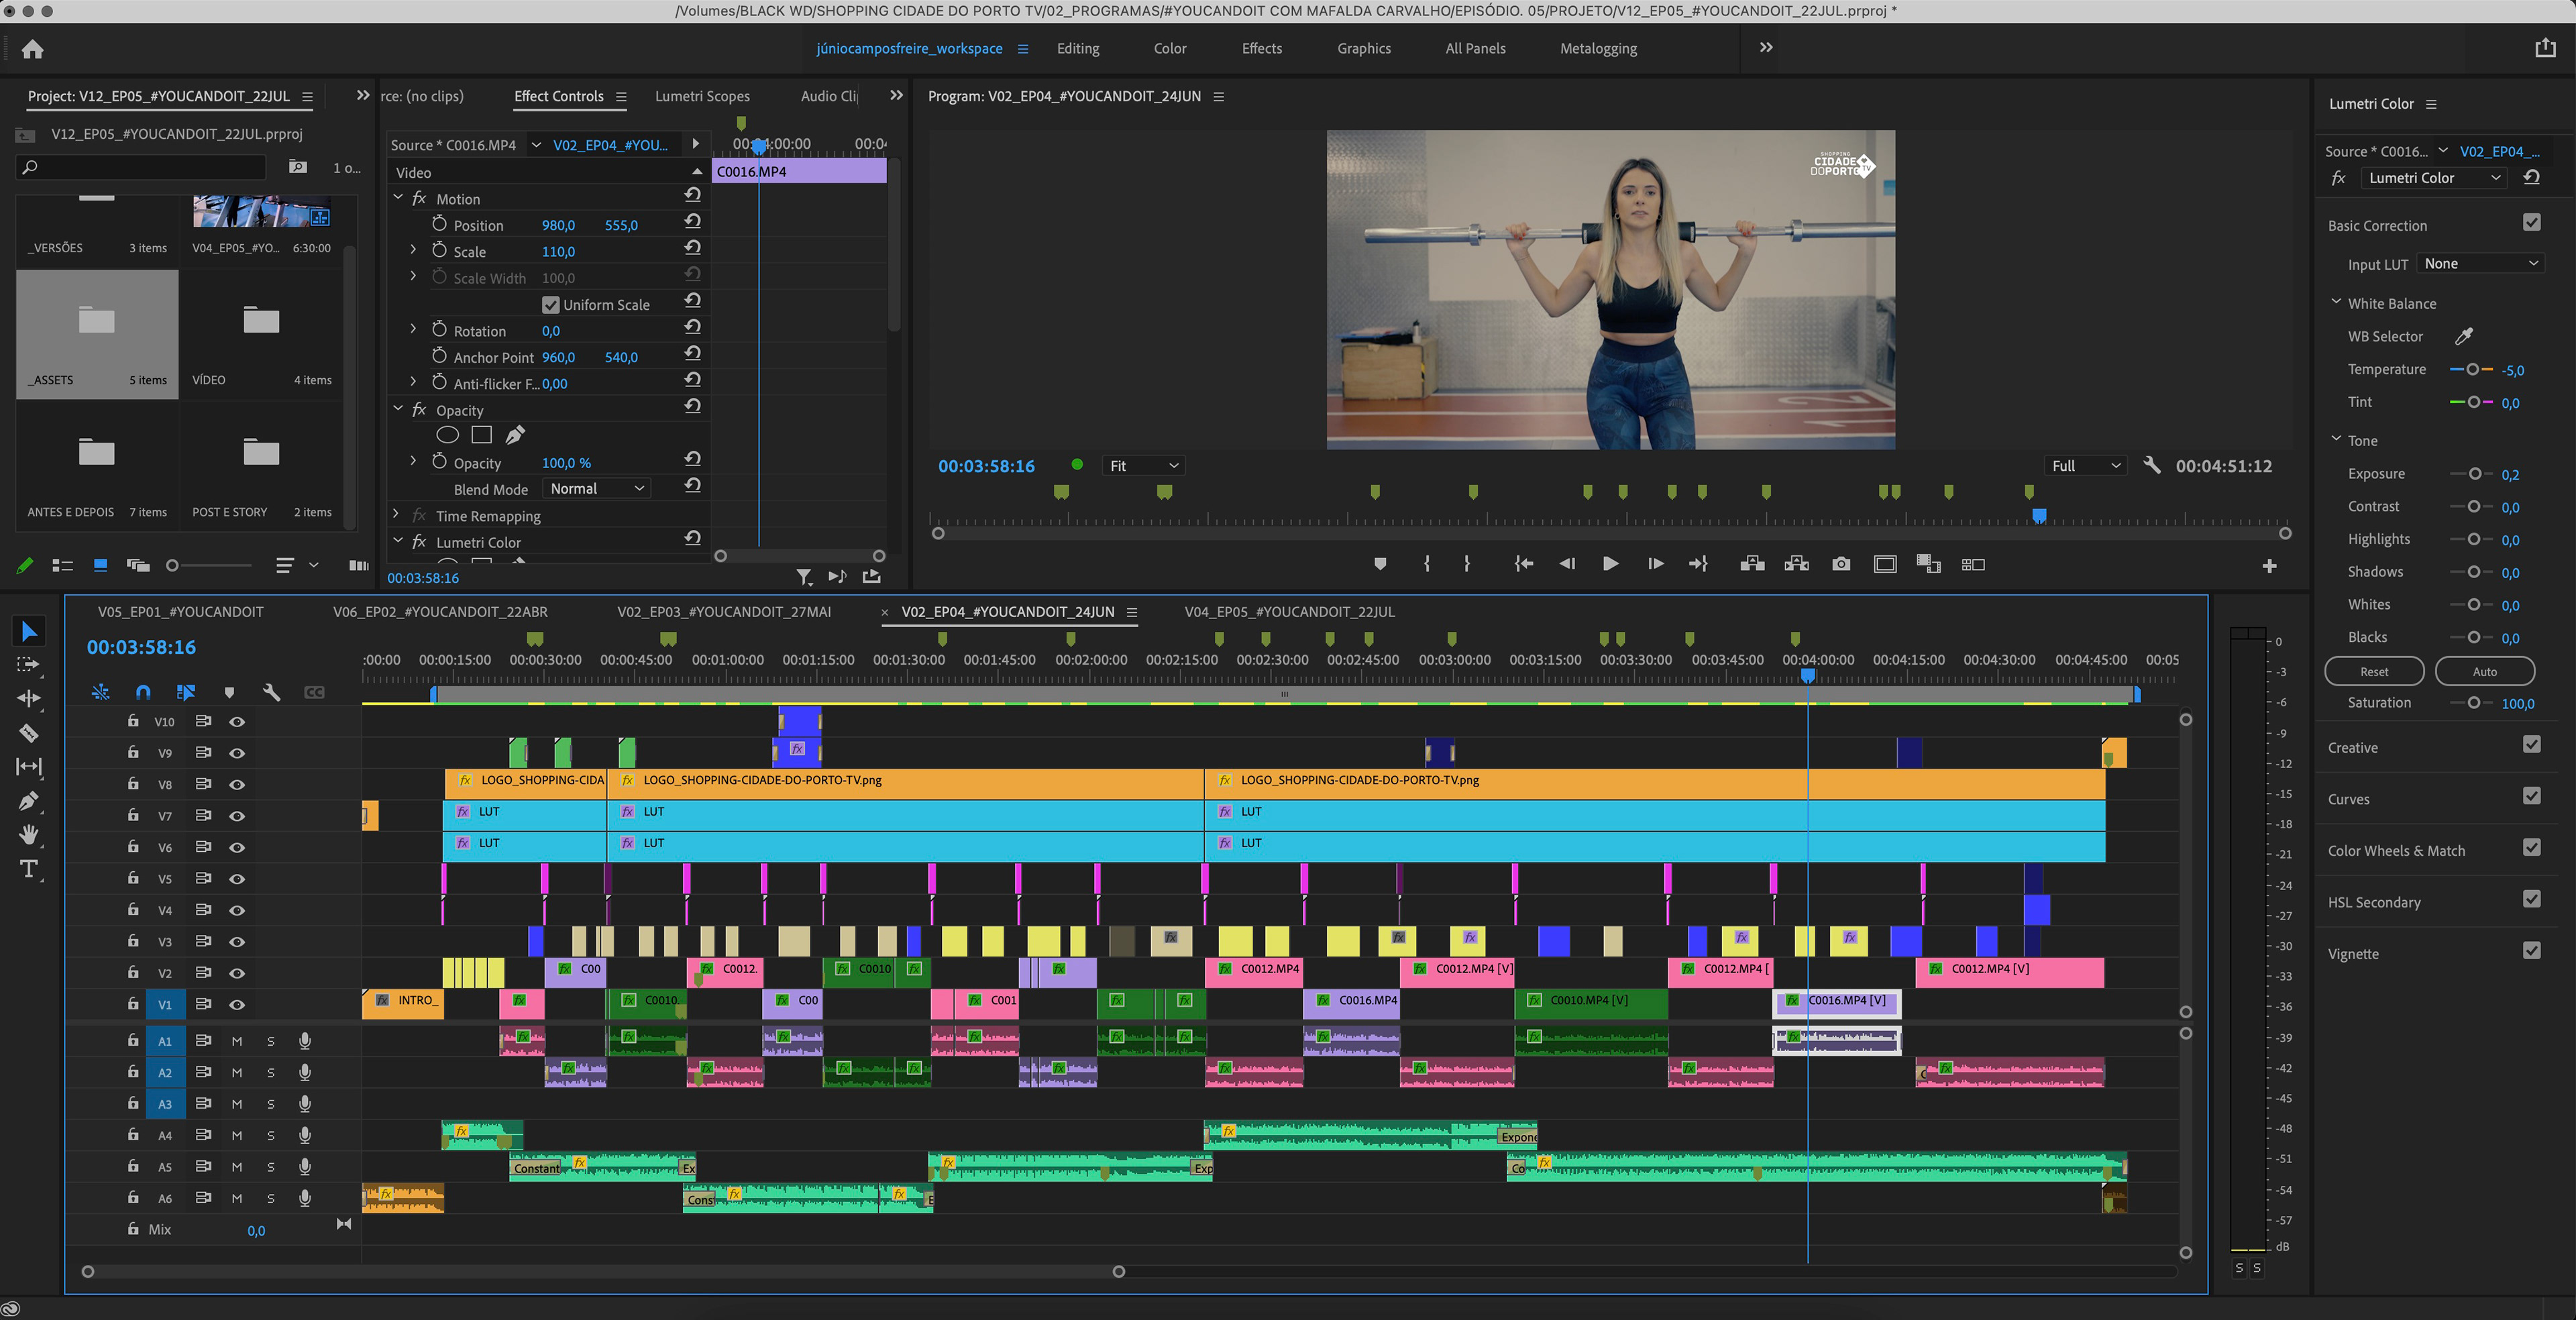Viewport: 2576px width, 1320px height.
Task: Select the Hand tool
Action: coord(29,834)
